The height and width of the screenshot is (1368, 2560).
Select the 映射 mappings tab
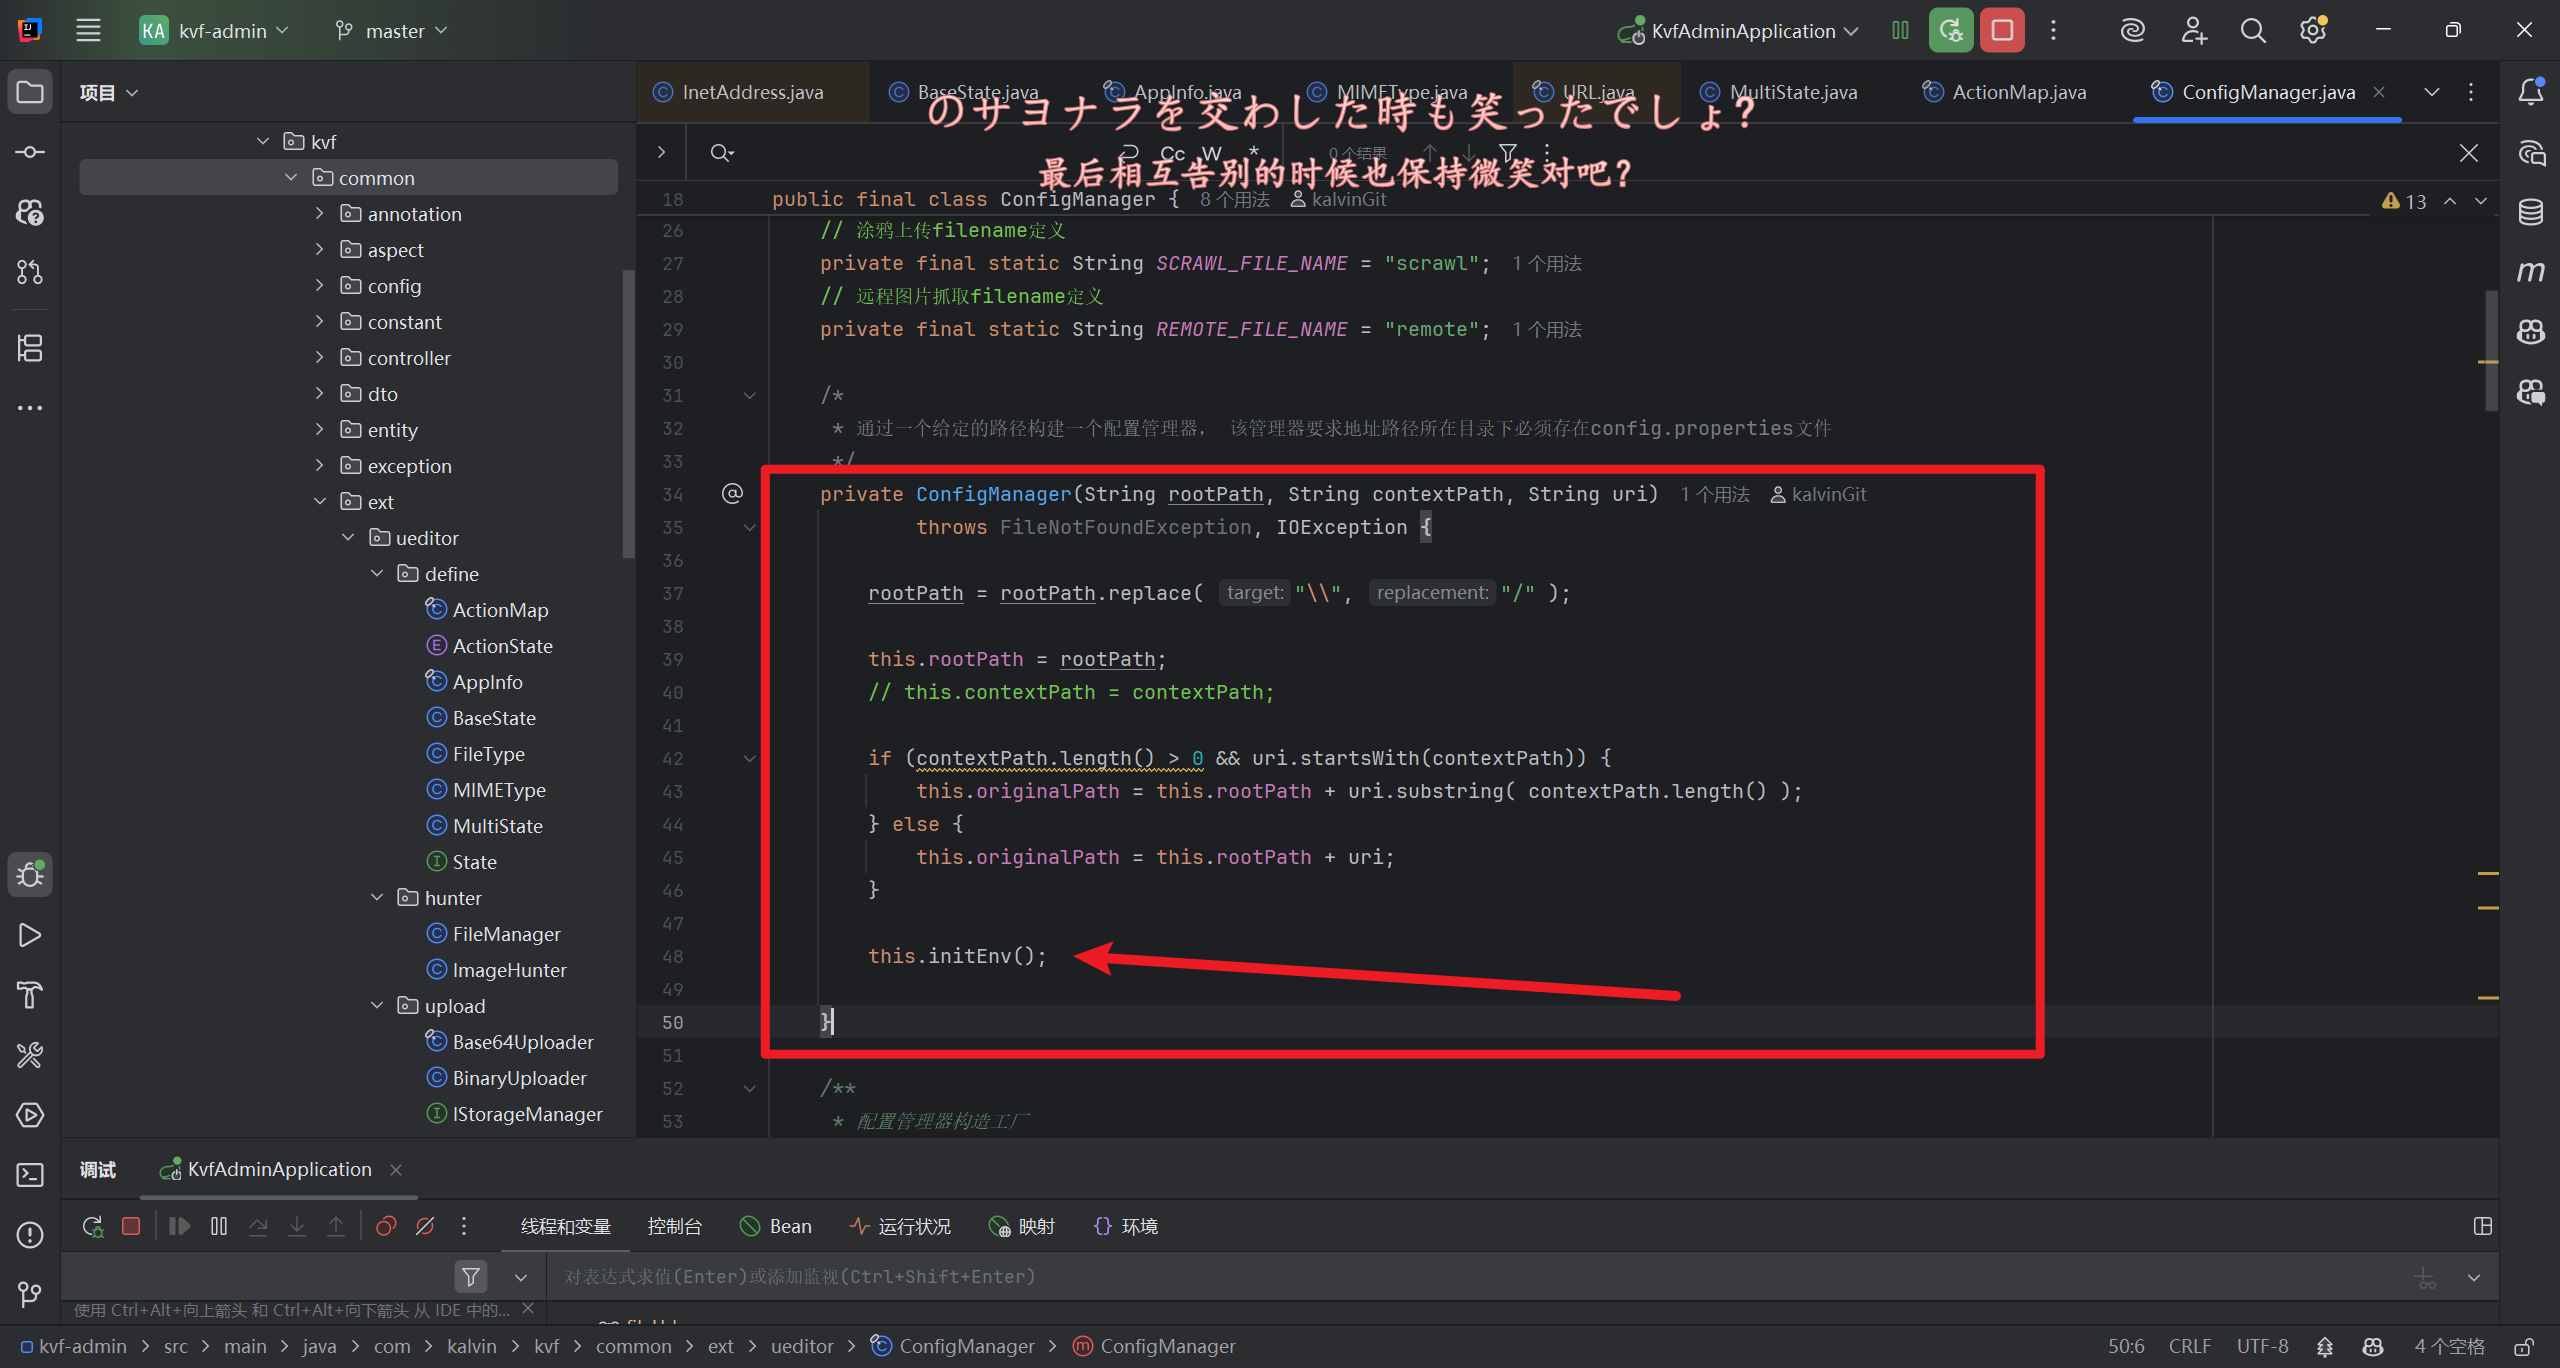tap(1021, 1226)
